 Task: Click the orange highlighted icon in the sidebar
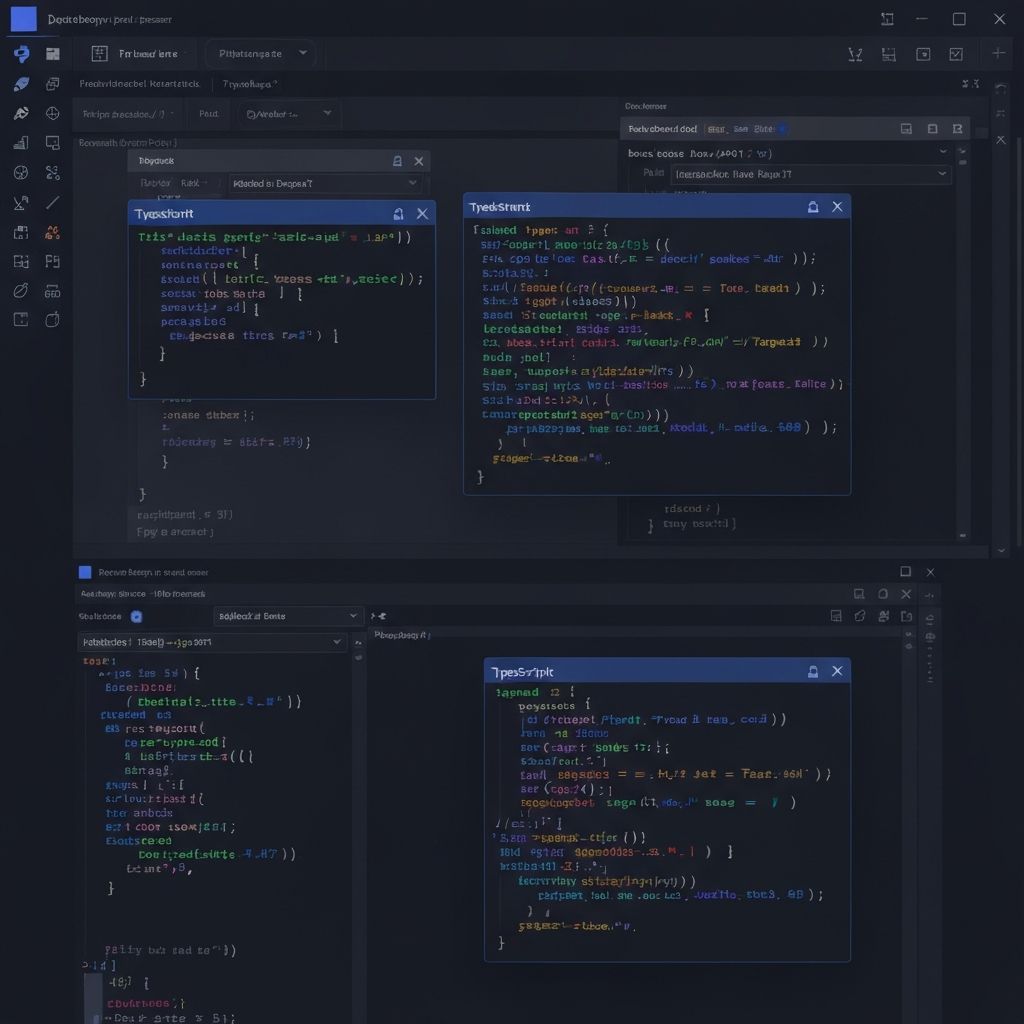[53, 233]
